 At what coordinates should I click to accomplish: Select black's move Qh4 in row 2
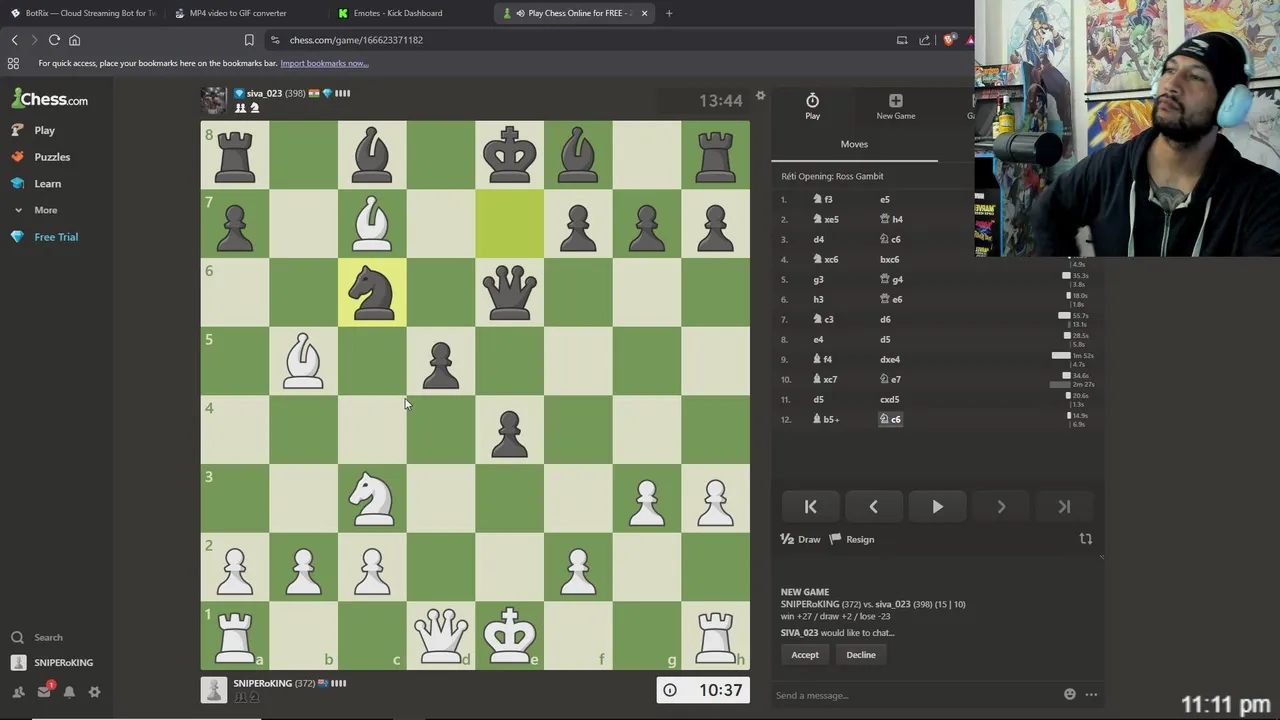(x=891, y=219)
